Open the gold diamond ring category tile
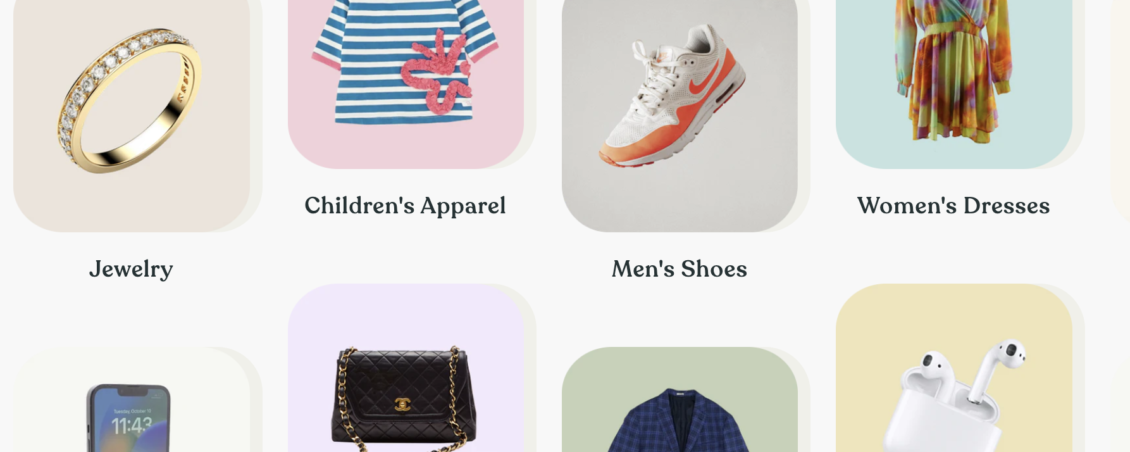1130x452 pixels. [x=131, y=115]
